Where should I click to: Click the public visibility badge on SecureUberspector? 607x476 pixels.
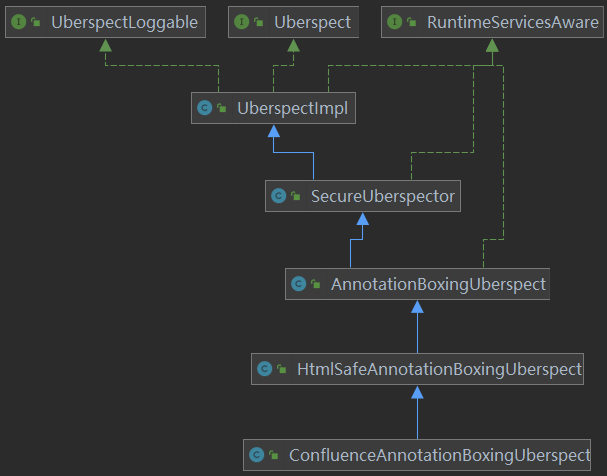click(x=296, y=196)
